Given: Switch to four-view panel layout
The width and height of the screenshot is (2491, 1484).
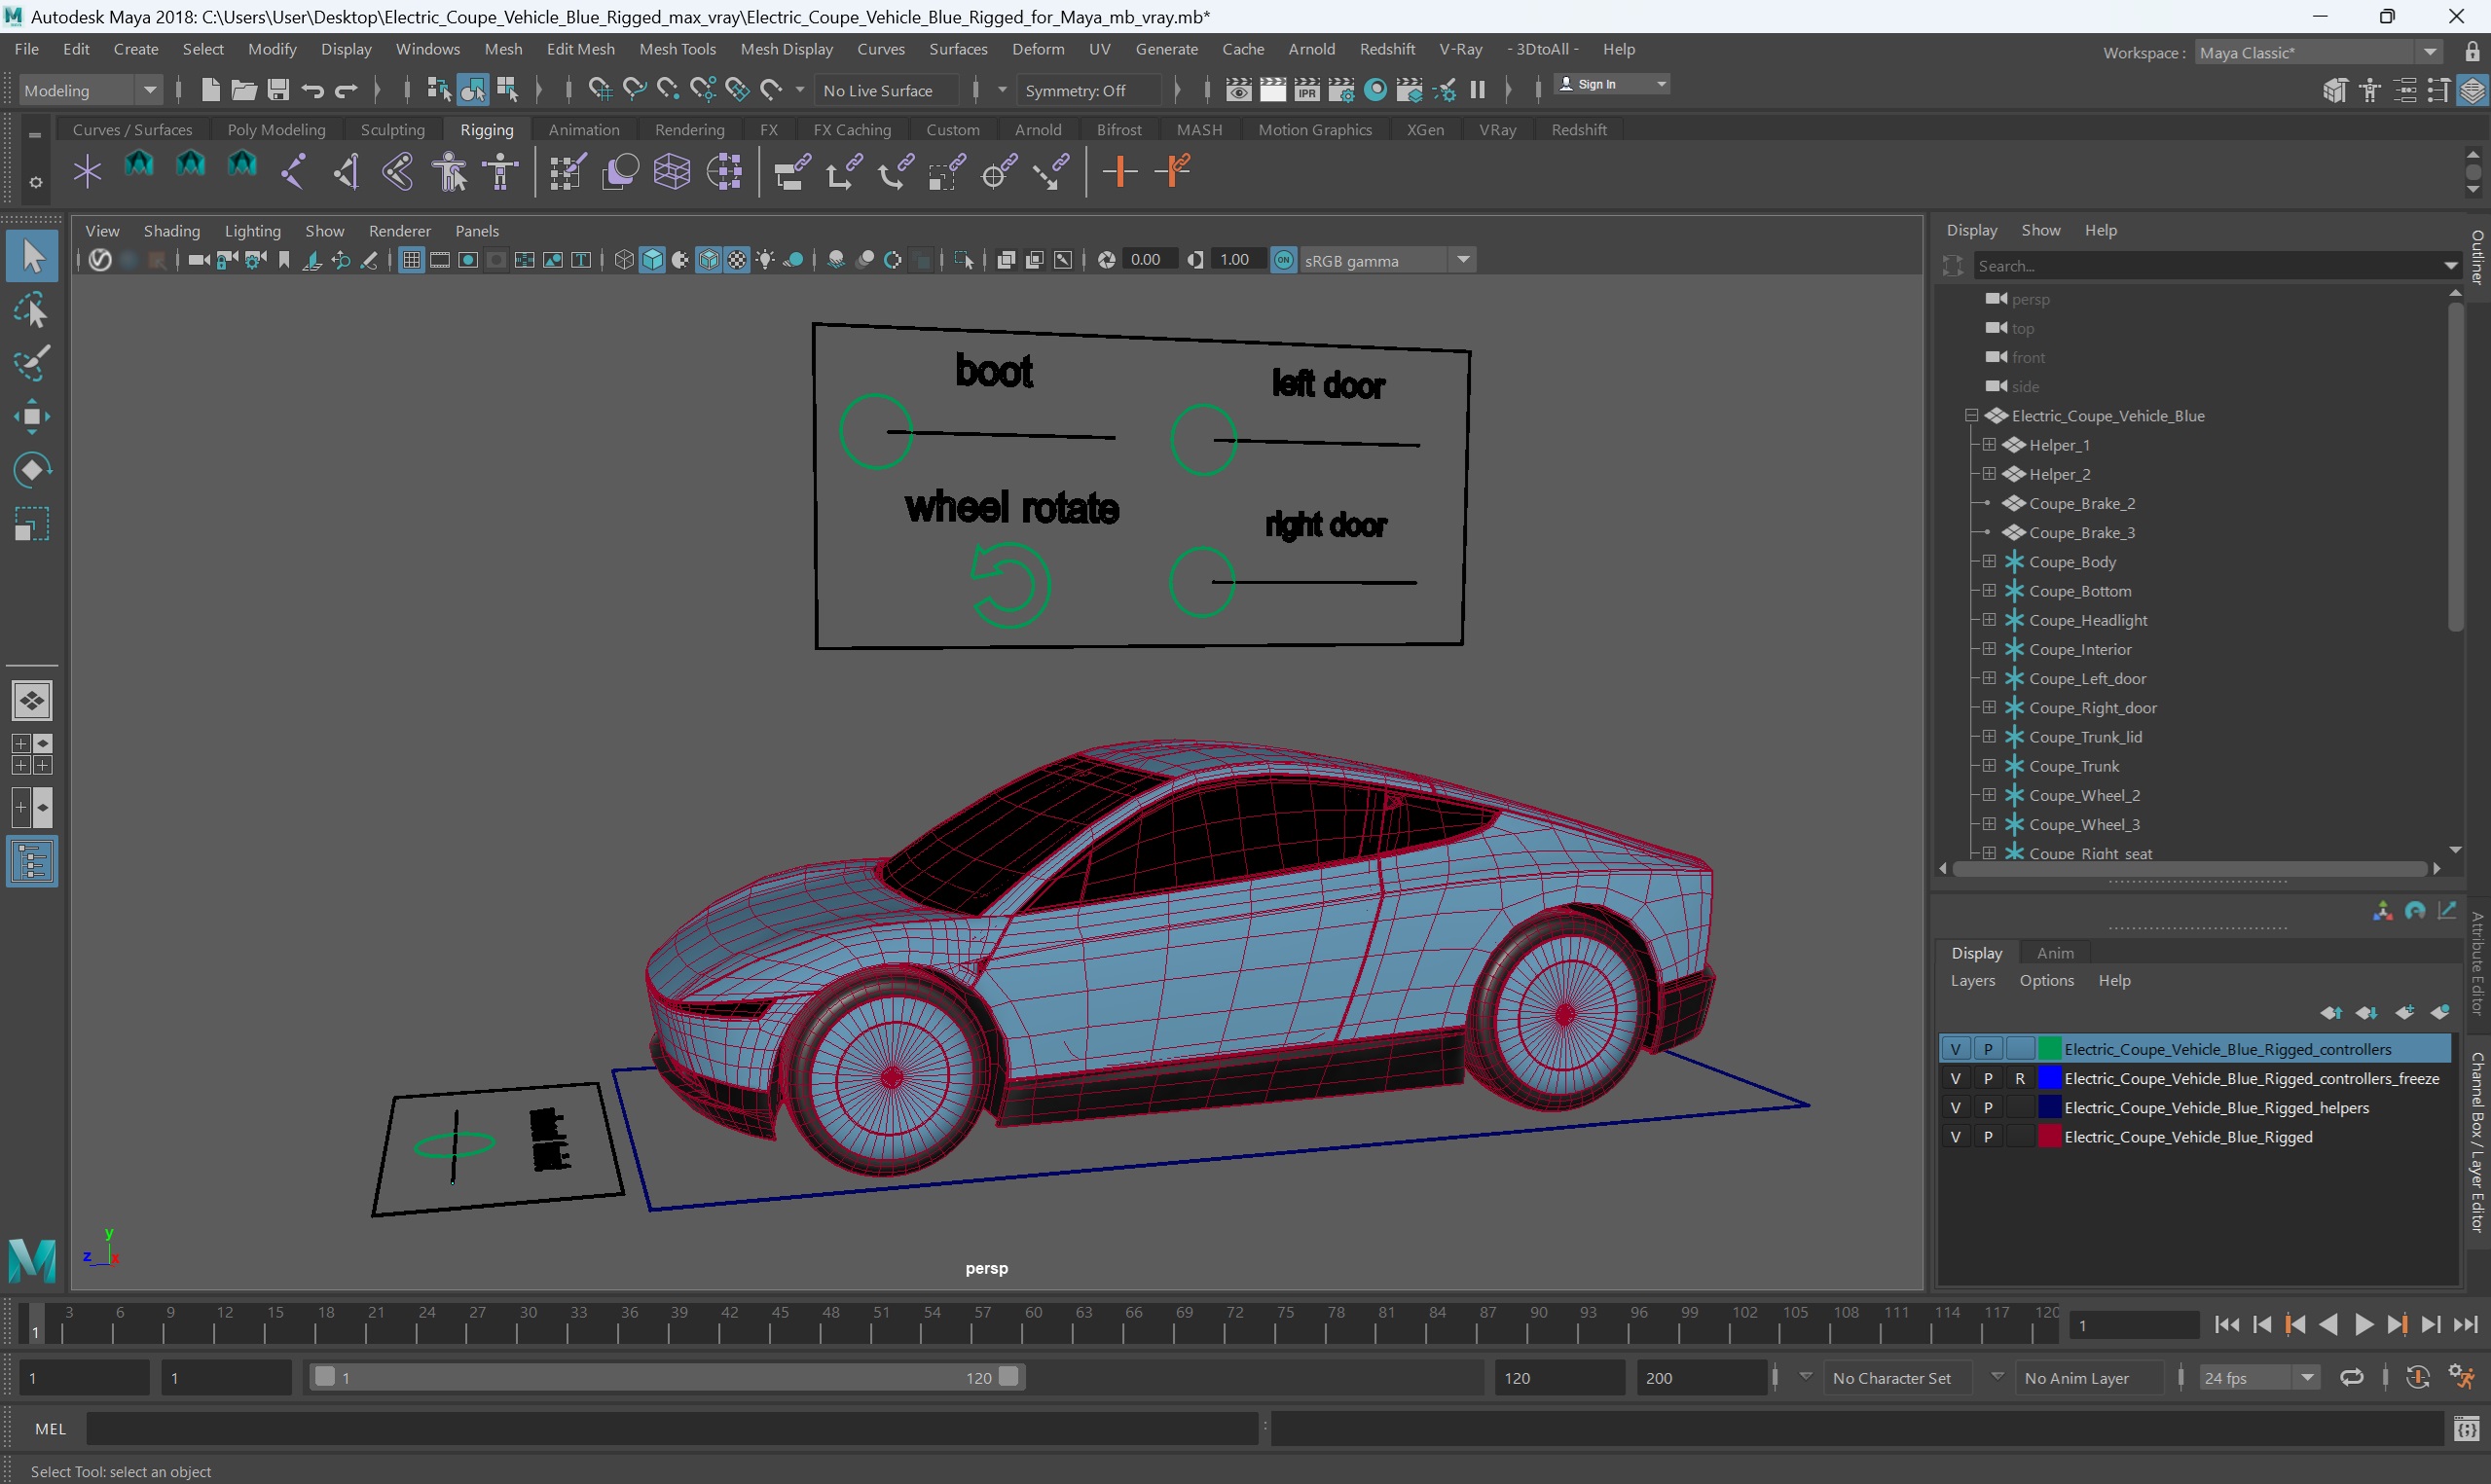Looking at the screenshot, I should pyautogui.click(x=32, y=754).
